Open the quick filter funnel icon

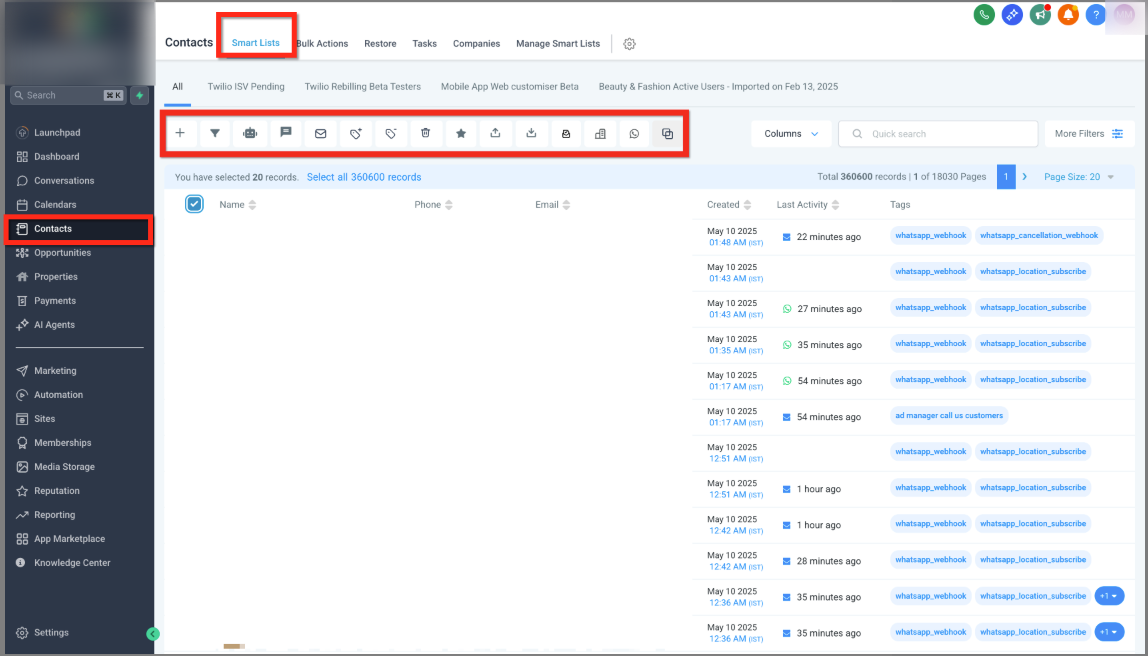[x=214, y=133]
